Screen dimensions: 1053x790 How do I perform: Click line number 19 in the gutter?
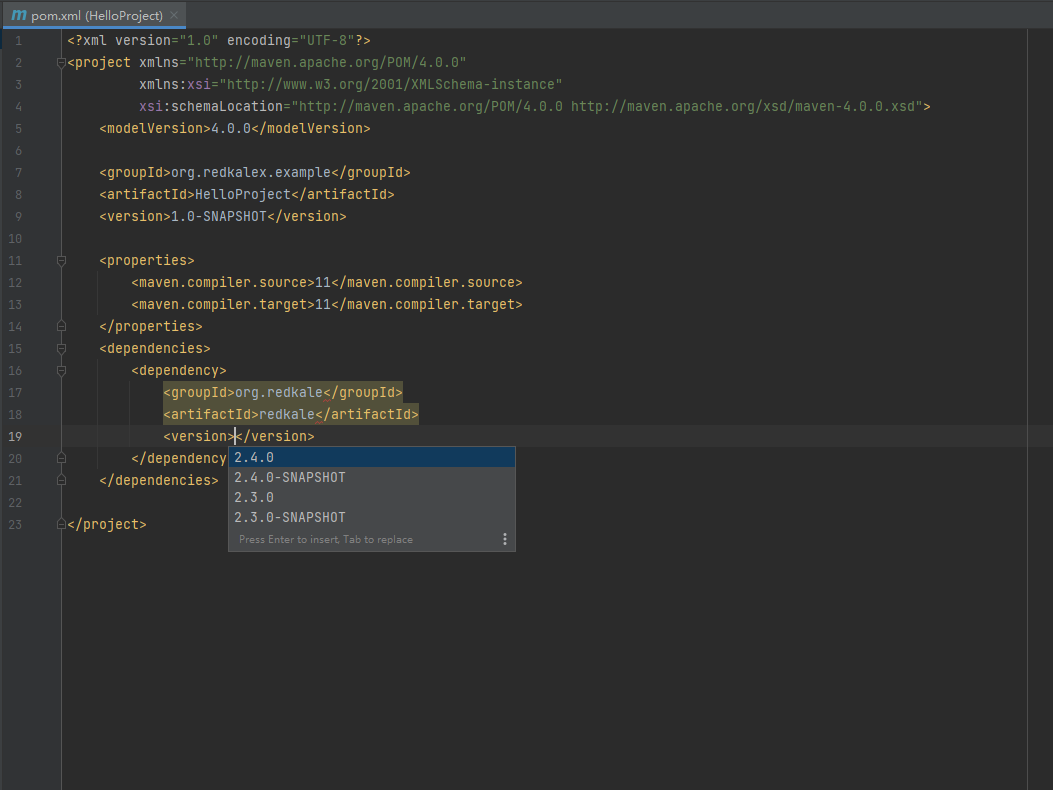tap(16, 436)
